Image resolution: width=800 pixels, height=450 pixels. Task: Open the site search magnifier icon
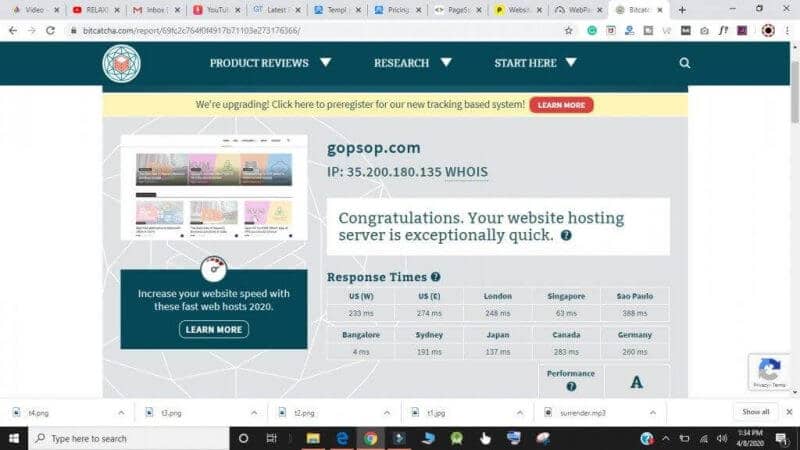point(684,63)
